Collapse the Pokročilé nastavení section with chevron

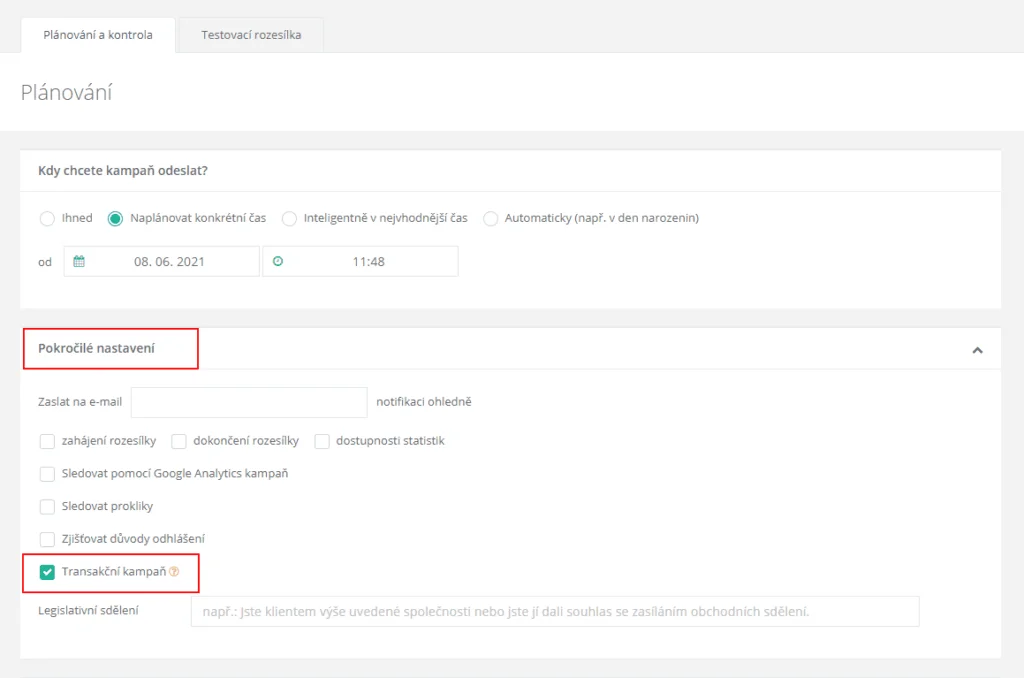[977, 350]
